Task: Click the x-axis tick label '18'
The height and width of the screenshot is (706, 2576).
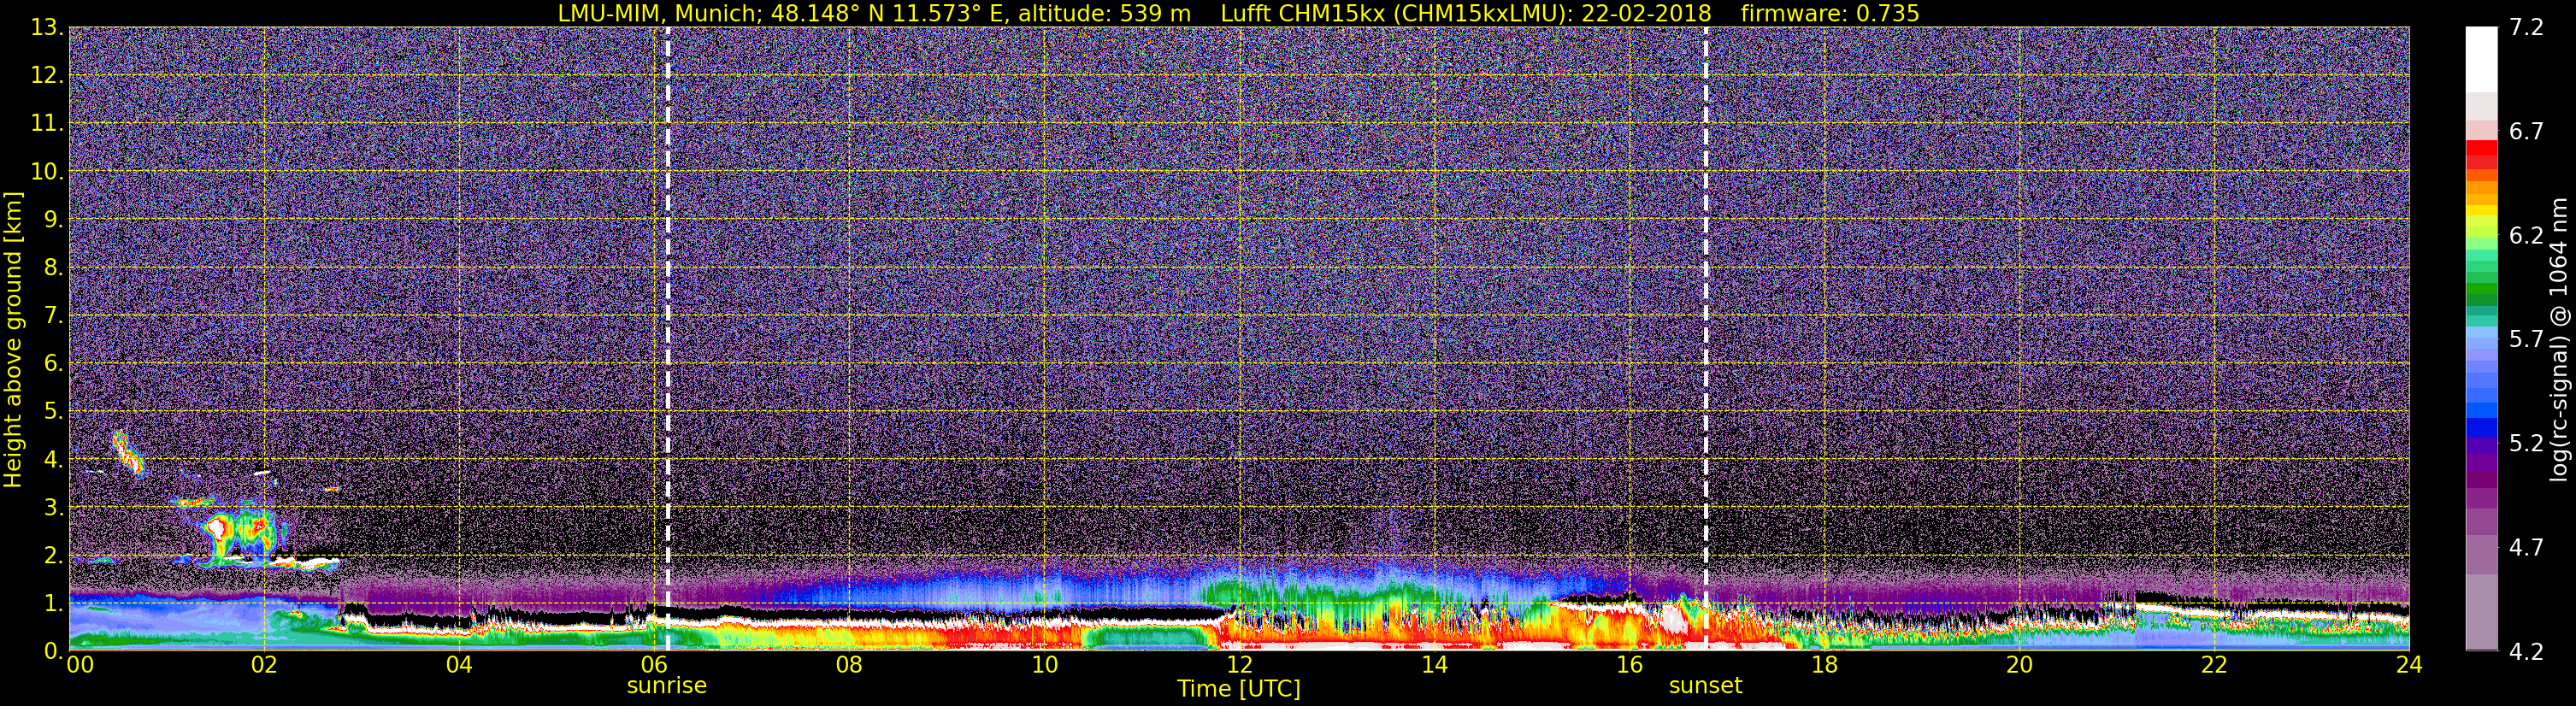Action: [1824, 666]
